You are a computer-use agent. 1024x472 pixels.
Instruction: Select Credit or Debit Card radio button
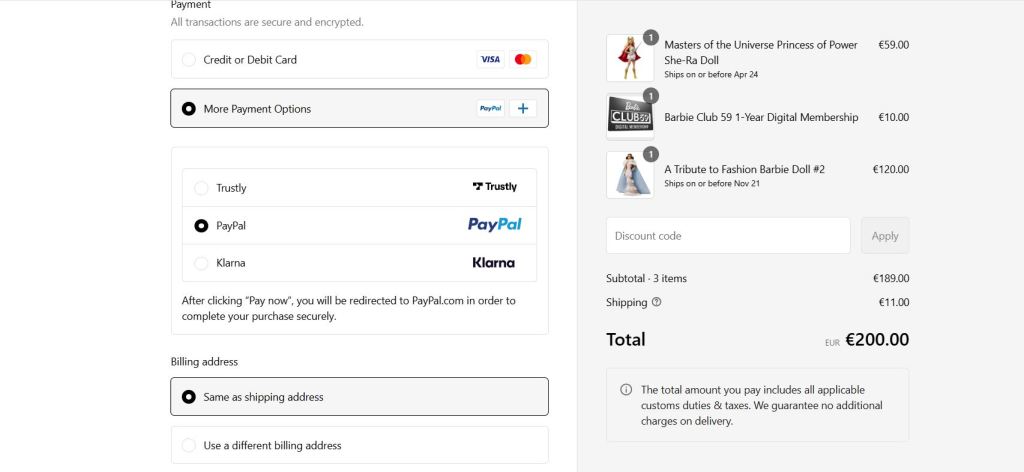(x=189, y=60)
